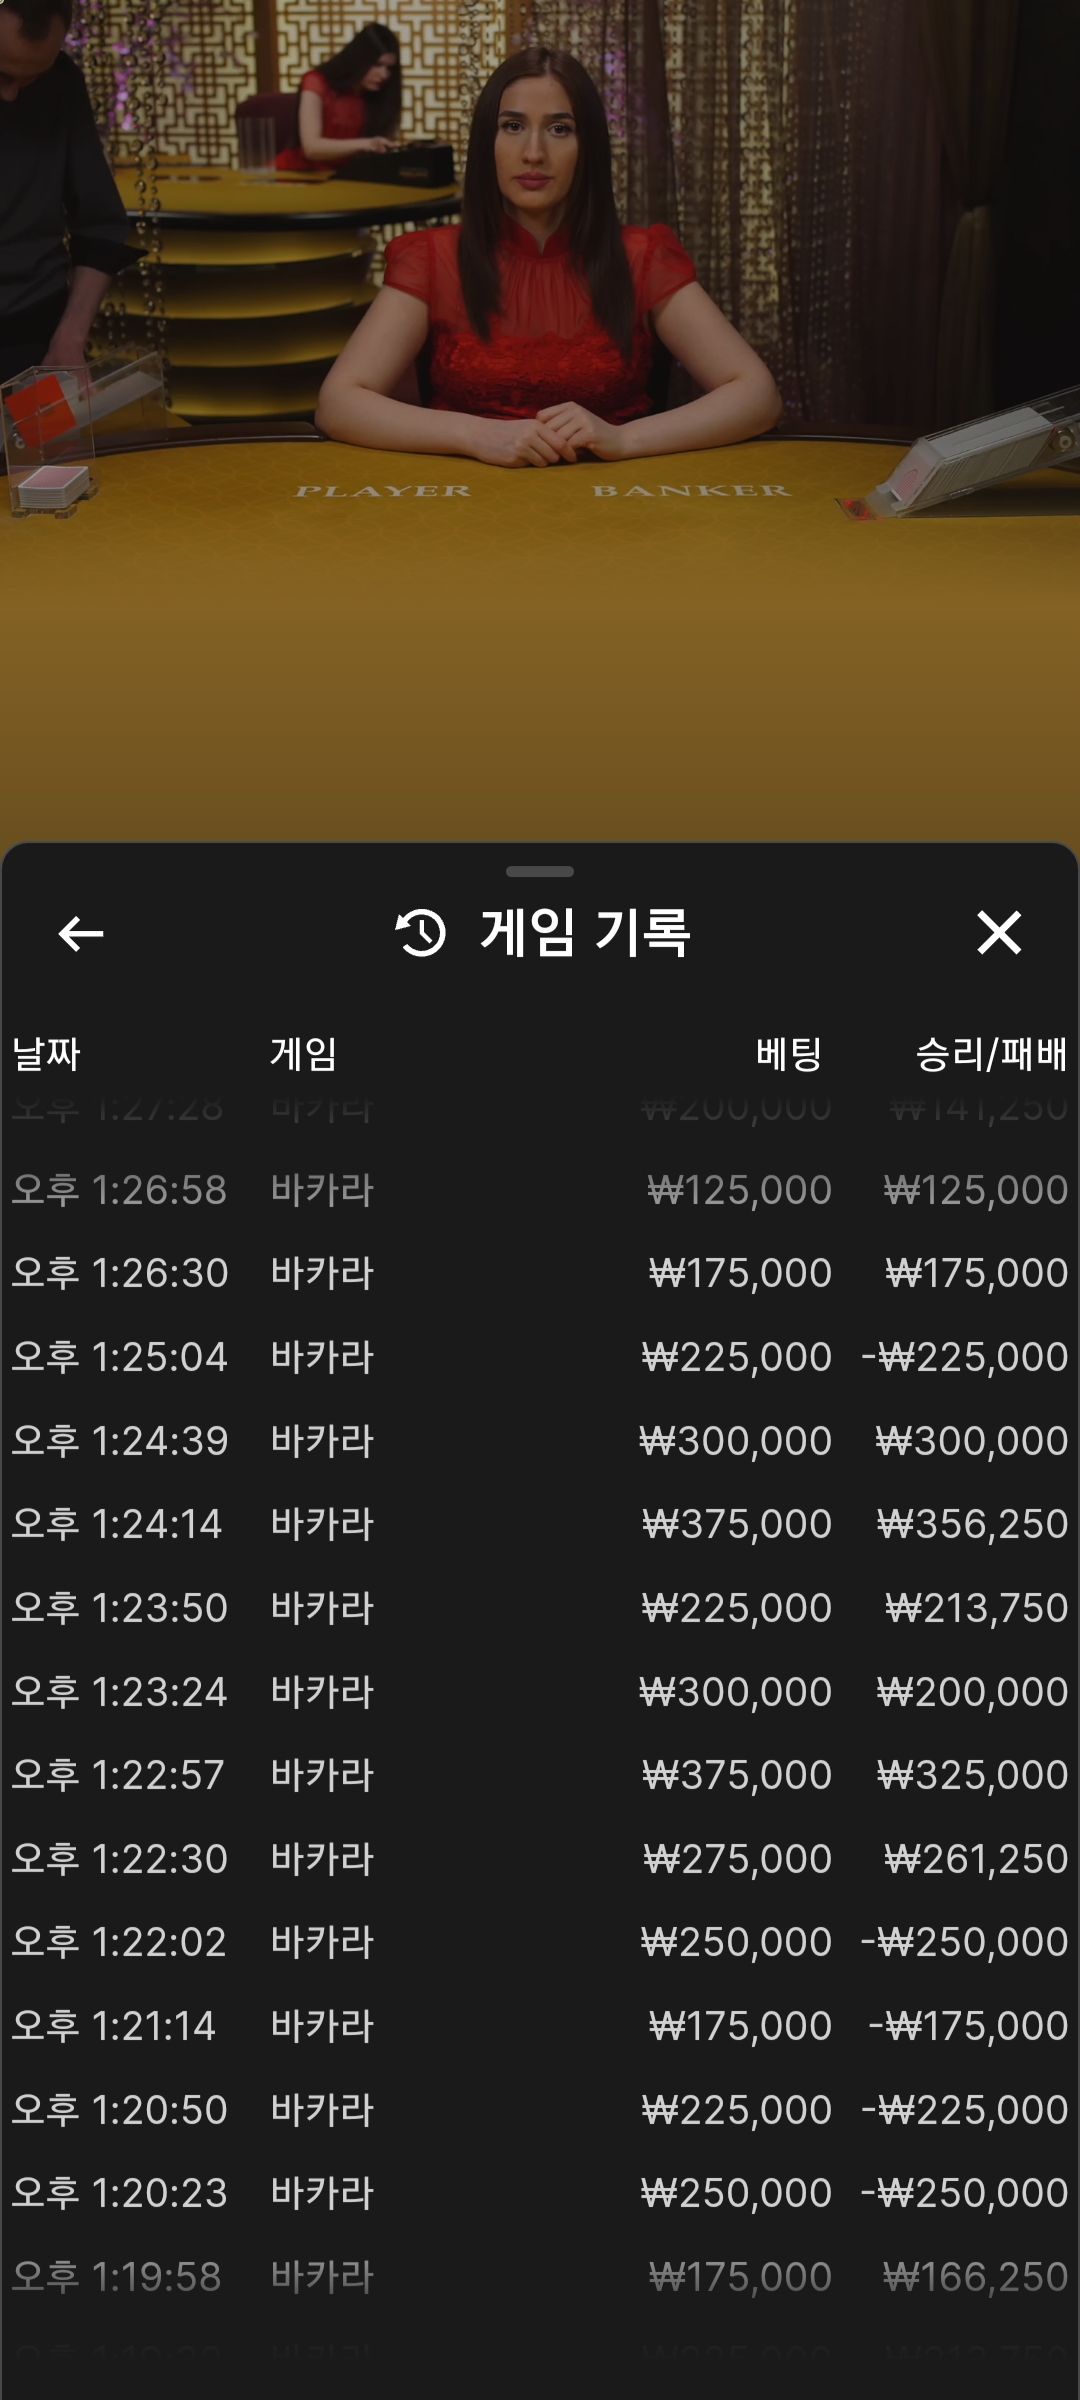Select the 베팅 column header
The width and height of the screenshot is (1080, 2400).
(788, 1054)
